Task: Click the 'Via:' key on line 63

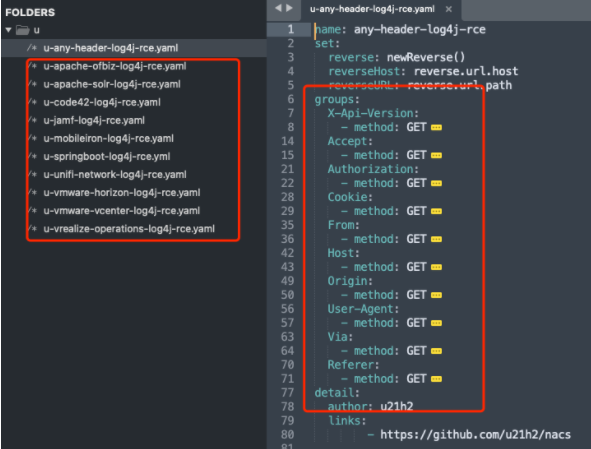Action: [x=340, y=337]
